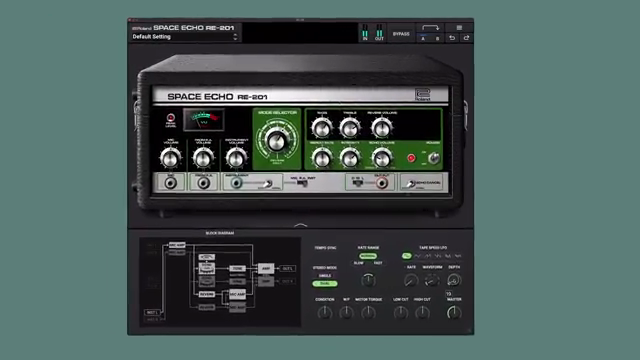Click the Bass knob

[322, 128]
